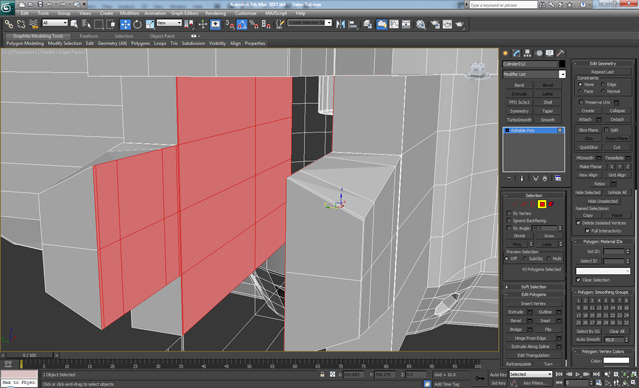Click the Repeat Last button

[x=602, y=72]
